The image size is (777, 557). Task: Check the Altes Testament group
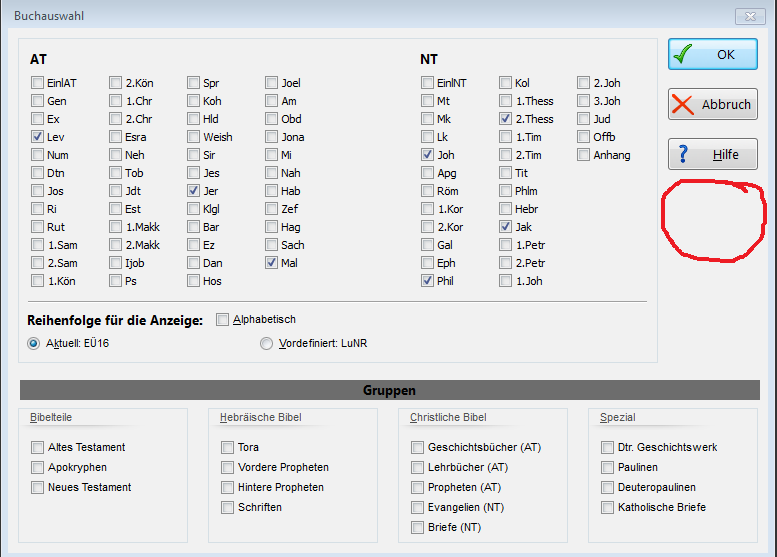tap(37, 447)
